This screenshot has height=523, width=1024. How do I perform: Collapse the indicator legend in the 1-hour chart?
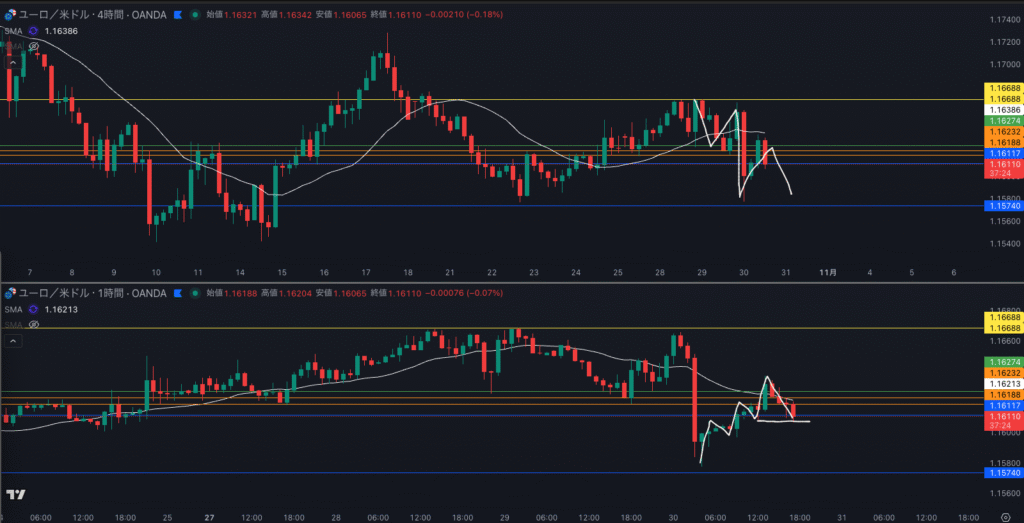coord(13,341)
